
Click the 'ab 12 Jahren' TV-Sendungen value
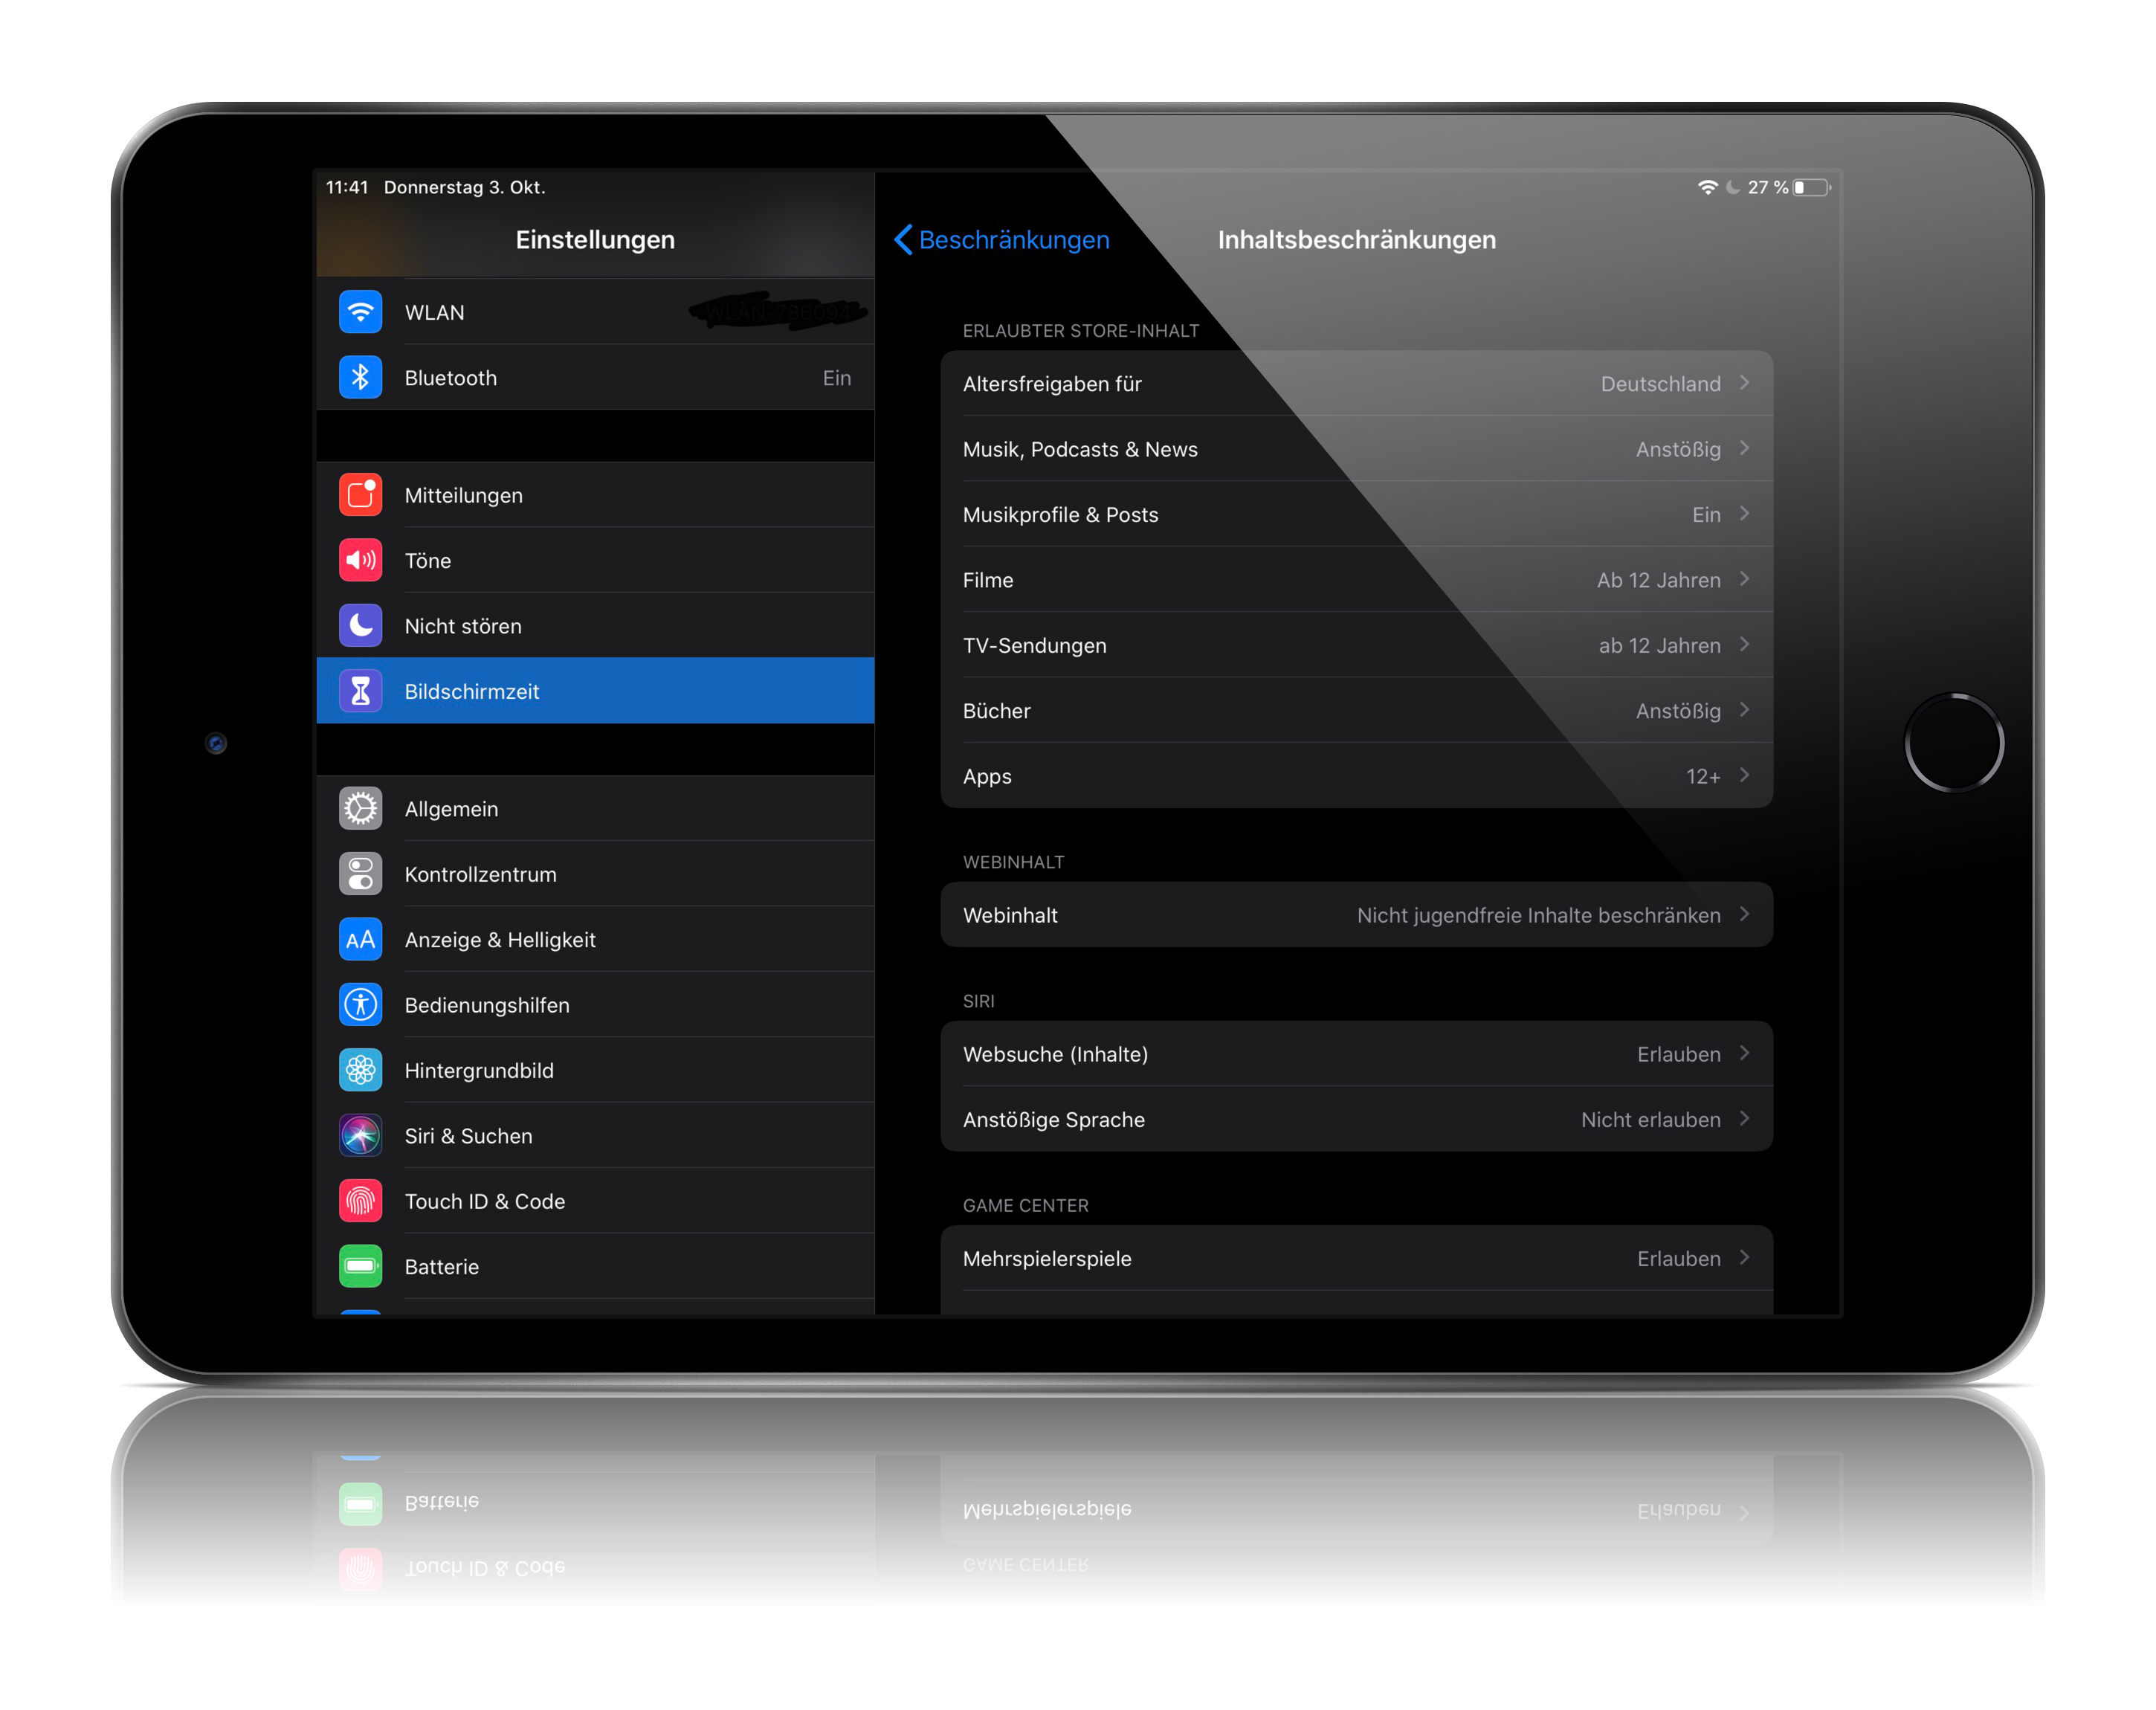pyautogui.click(x=1659, y=646)
